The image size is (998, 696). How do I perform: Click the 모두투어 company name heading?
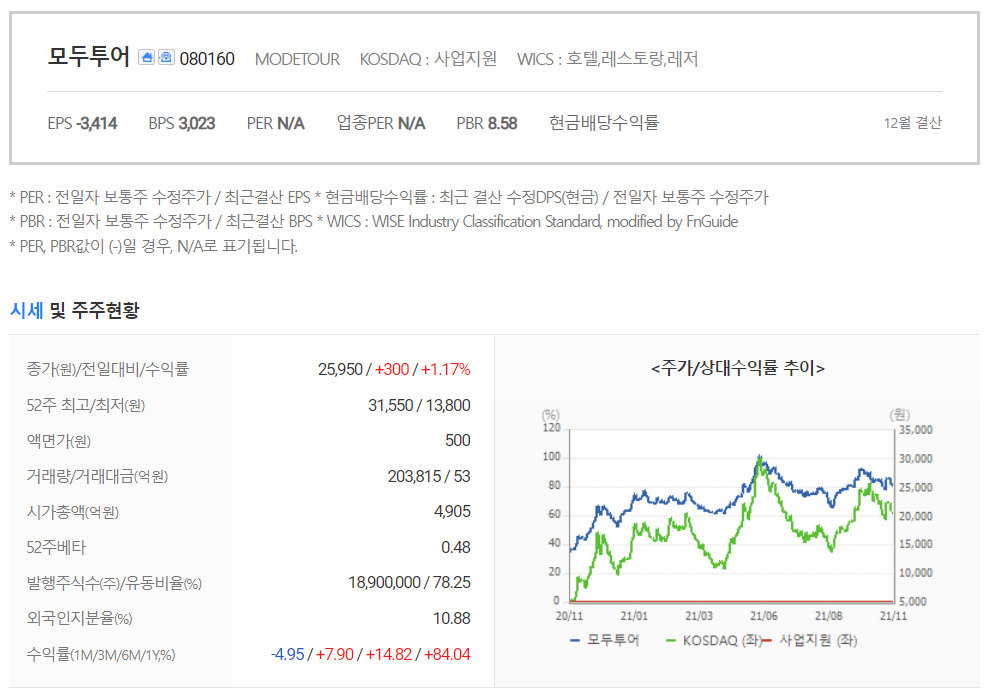coord(88,57)
